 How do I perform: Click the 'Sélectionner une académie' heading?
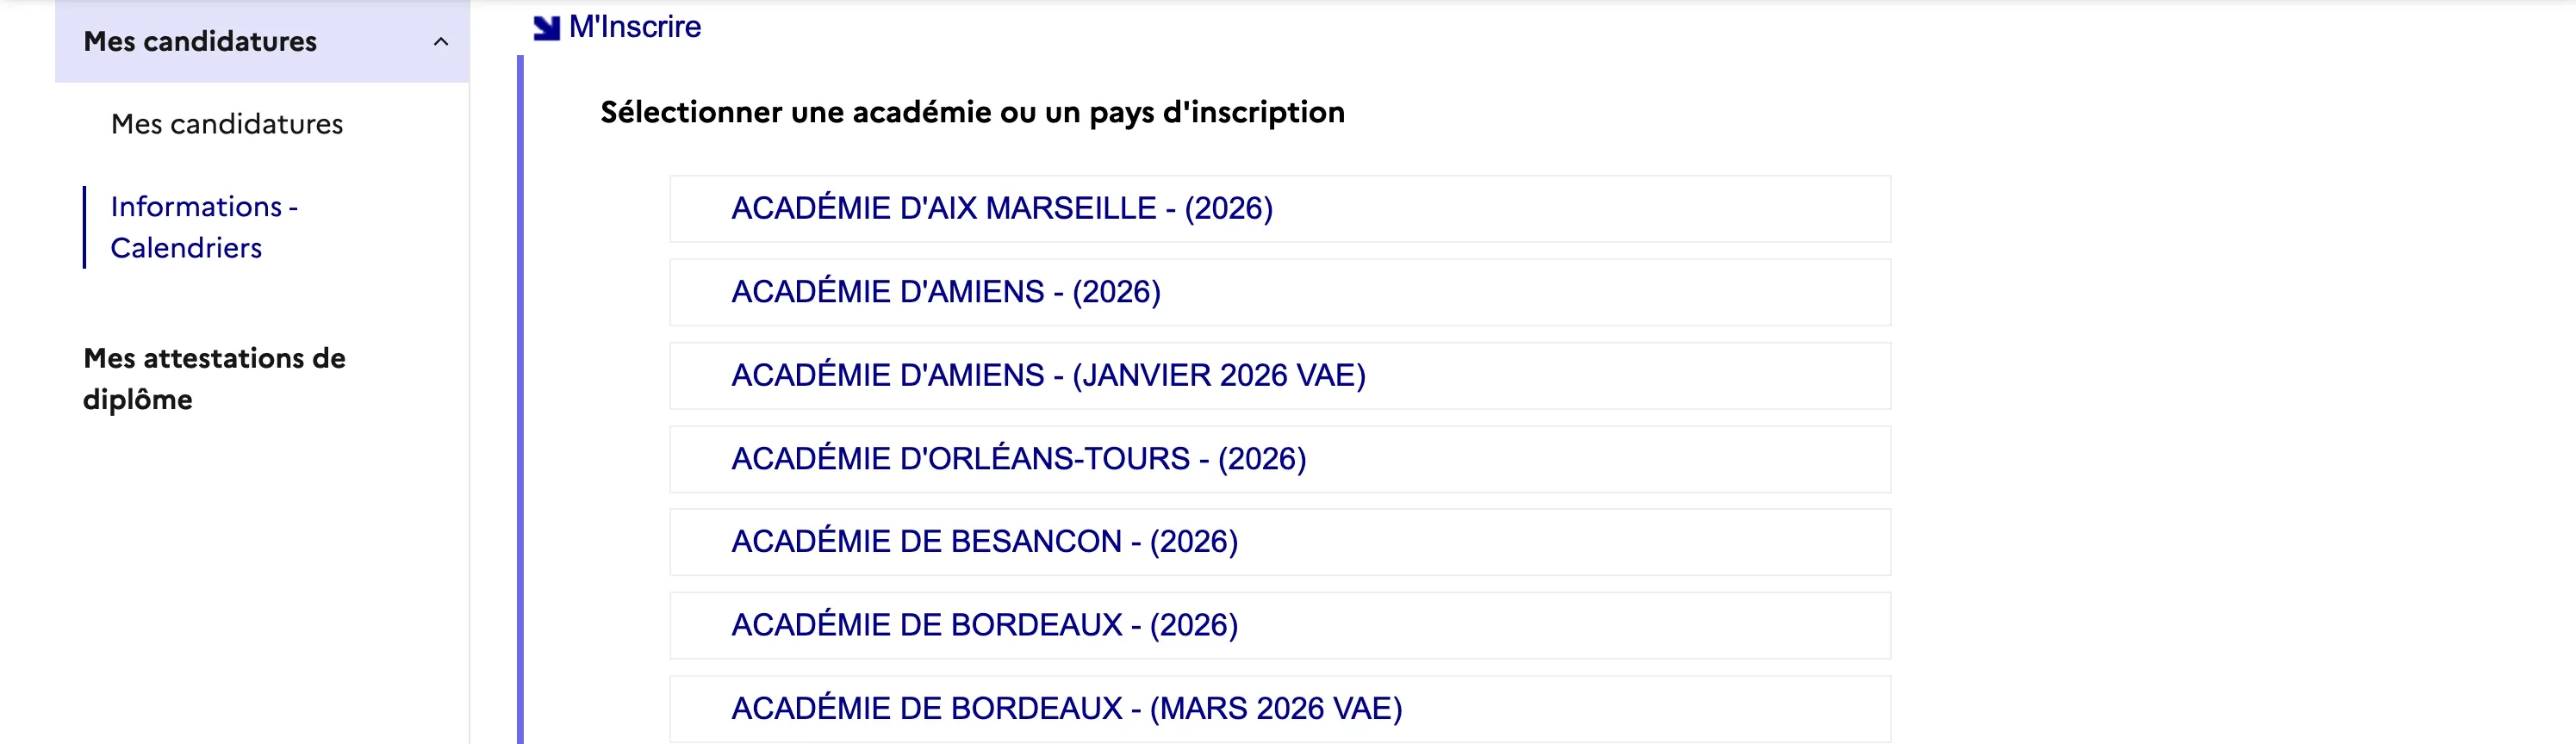pyautogui.click(x=972, y=112)
